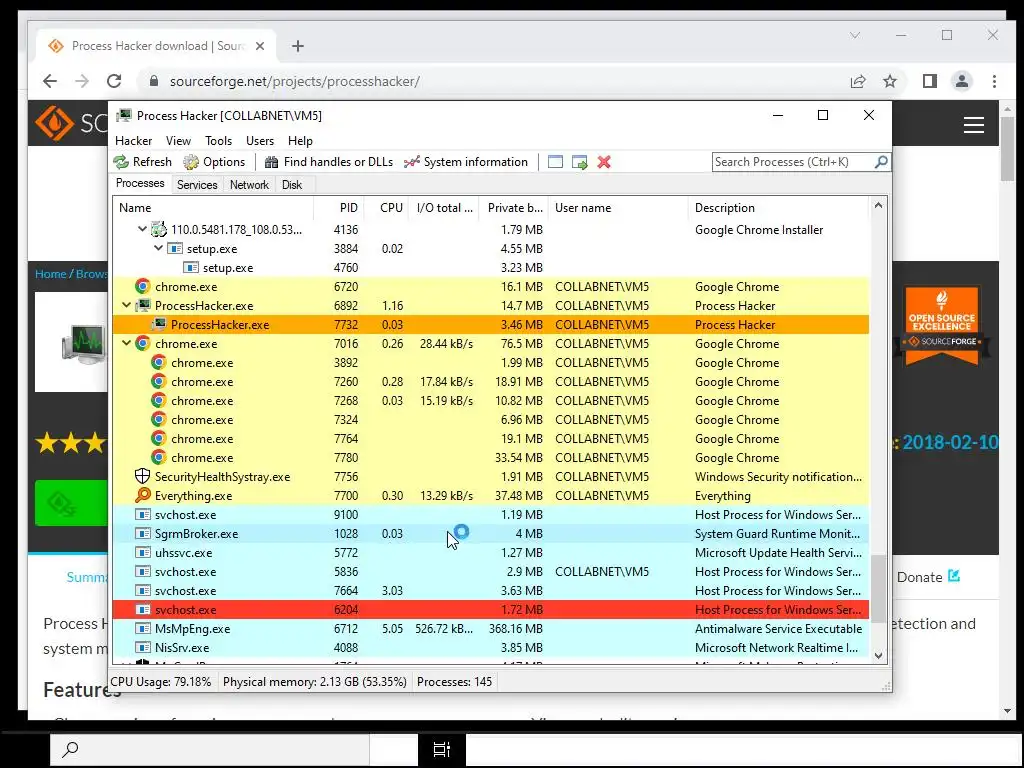Click the SgrmBroker.exe process icon
The height and width of the screenshot is (768, 1024).
[142, 533]
